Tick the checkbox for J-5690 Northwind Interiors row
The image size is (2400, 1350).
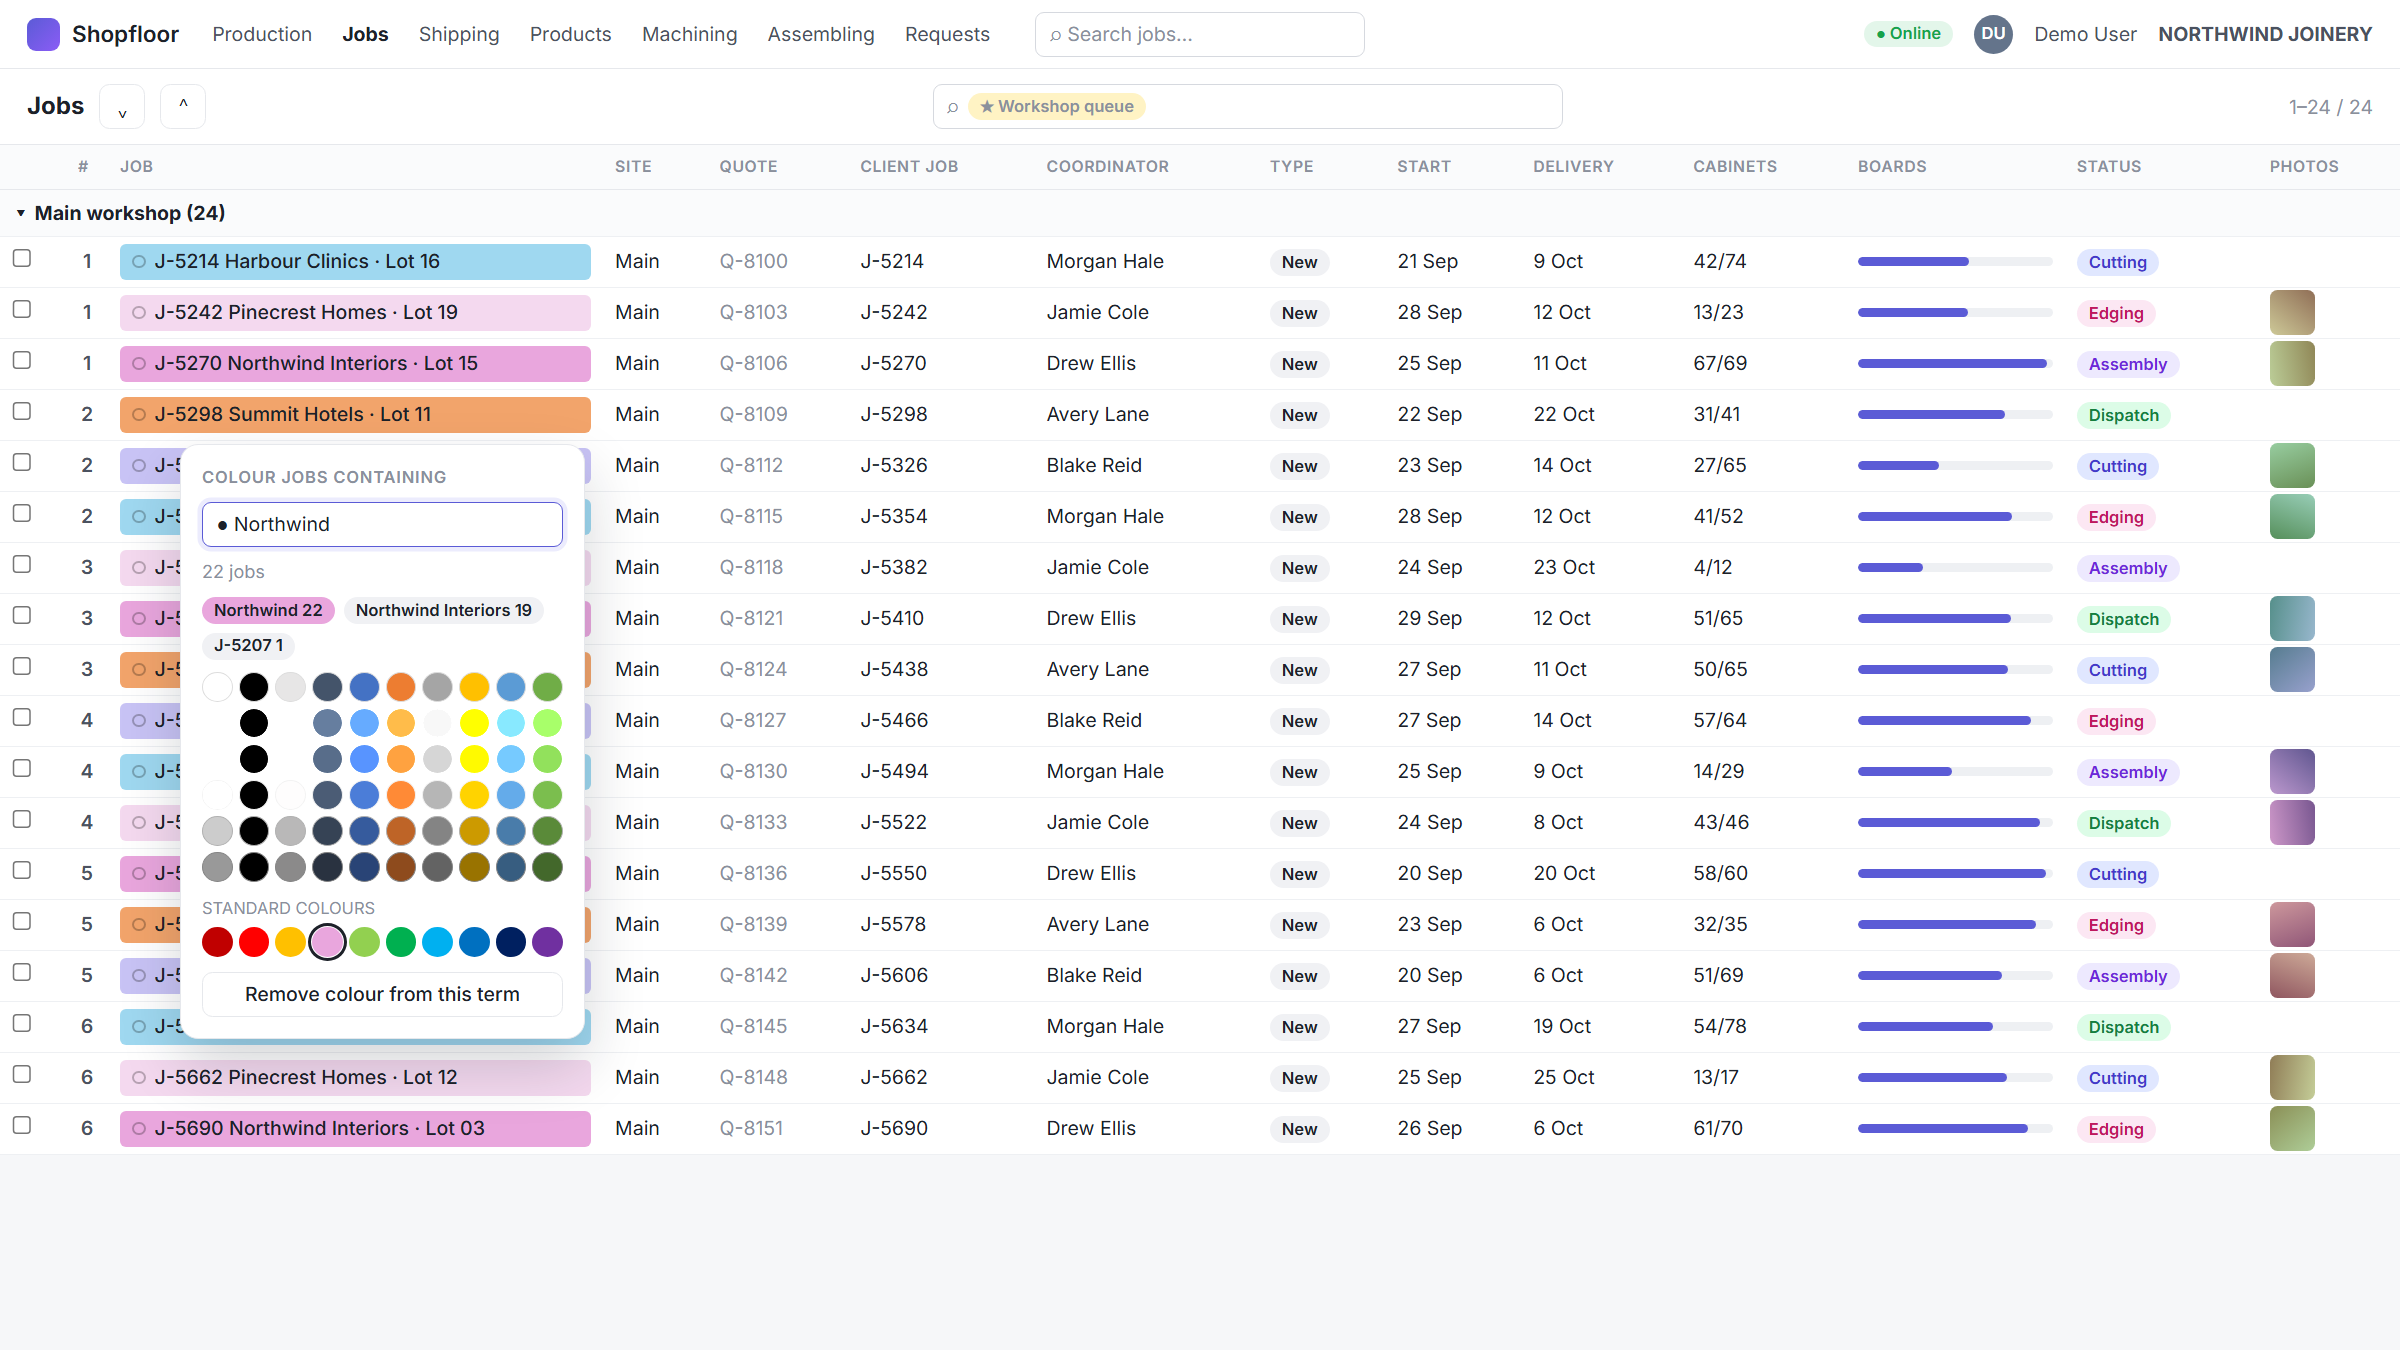(x=22, y=1126)
